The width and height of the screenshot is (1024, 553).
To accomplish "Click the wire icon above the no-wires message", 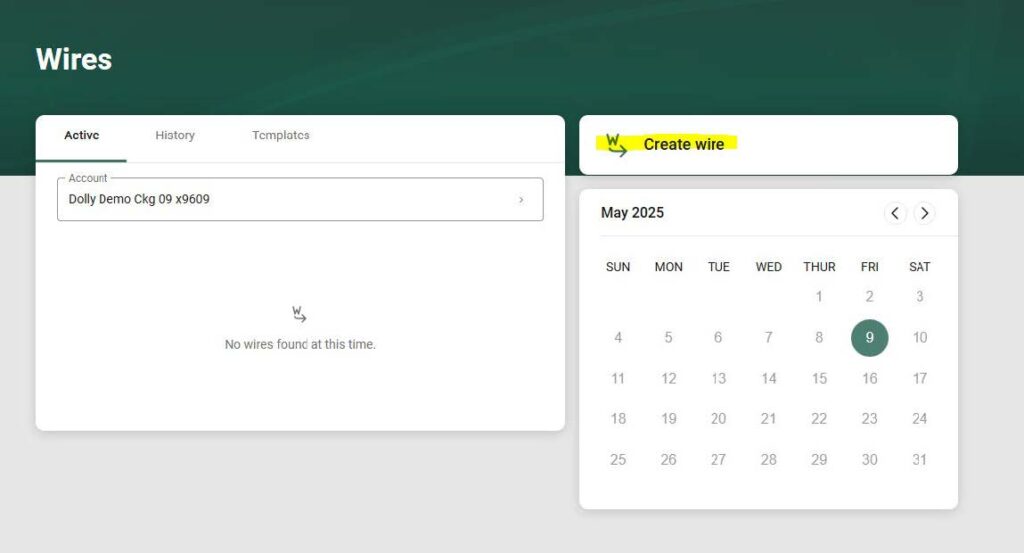I will [x=299, y=314].
